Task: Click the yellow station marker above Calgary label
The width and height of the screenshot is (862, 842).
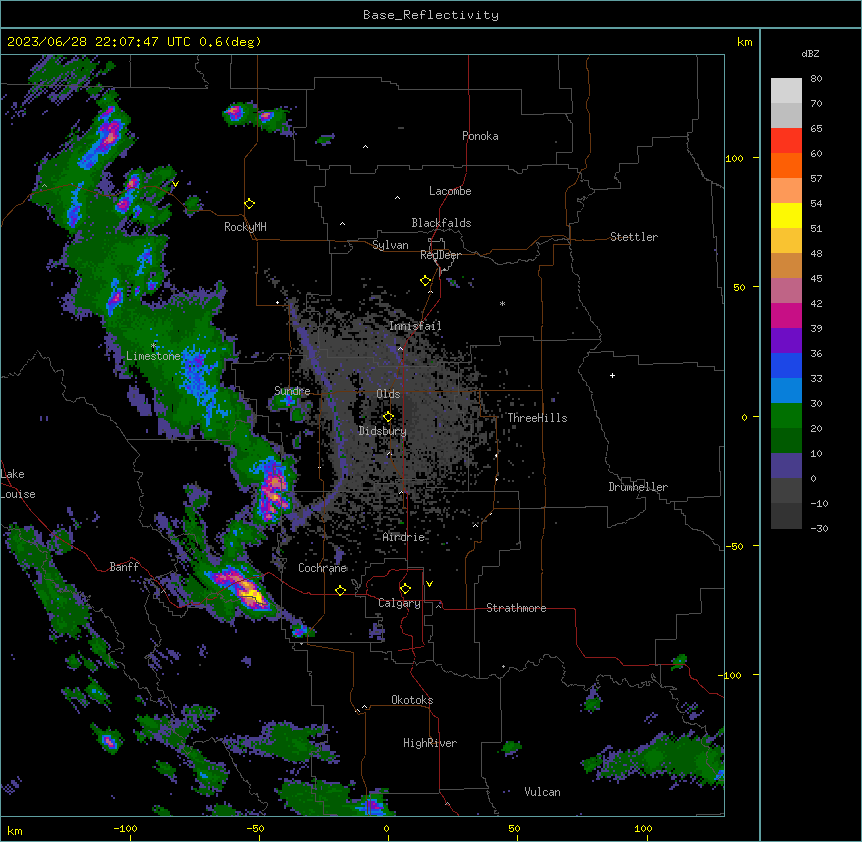Action: coord(405,589)
